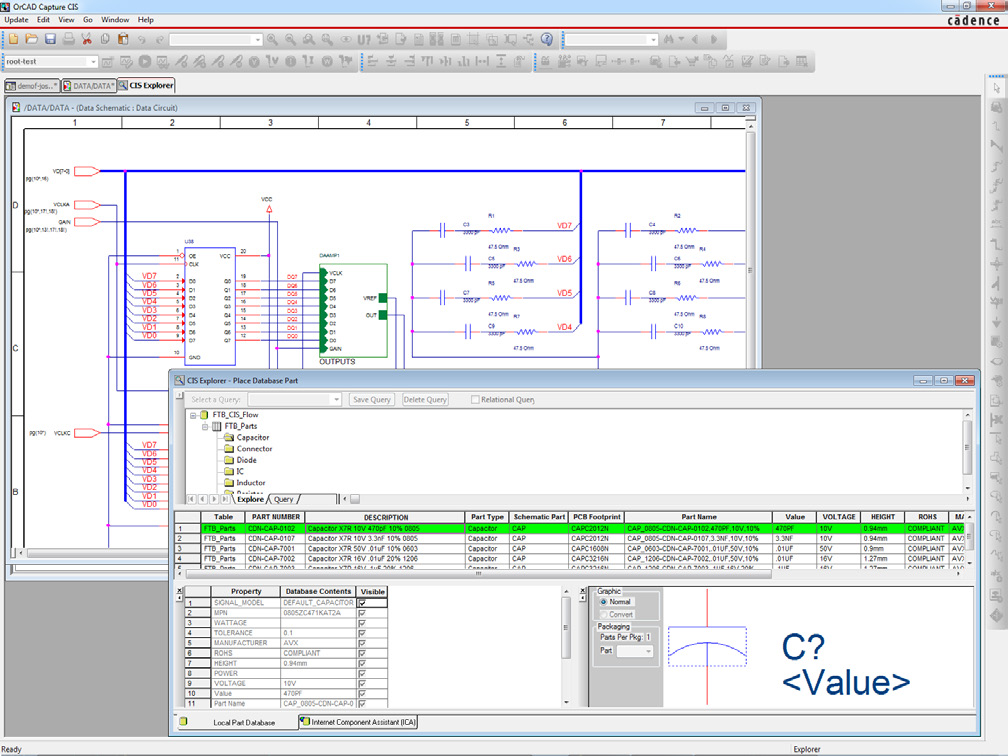Open the Edit menu
Screen dimensions: 1008x756
43,20
